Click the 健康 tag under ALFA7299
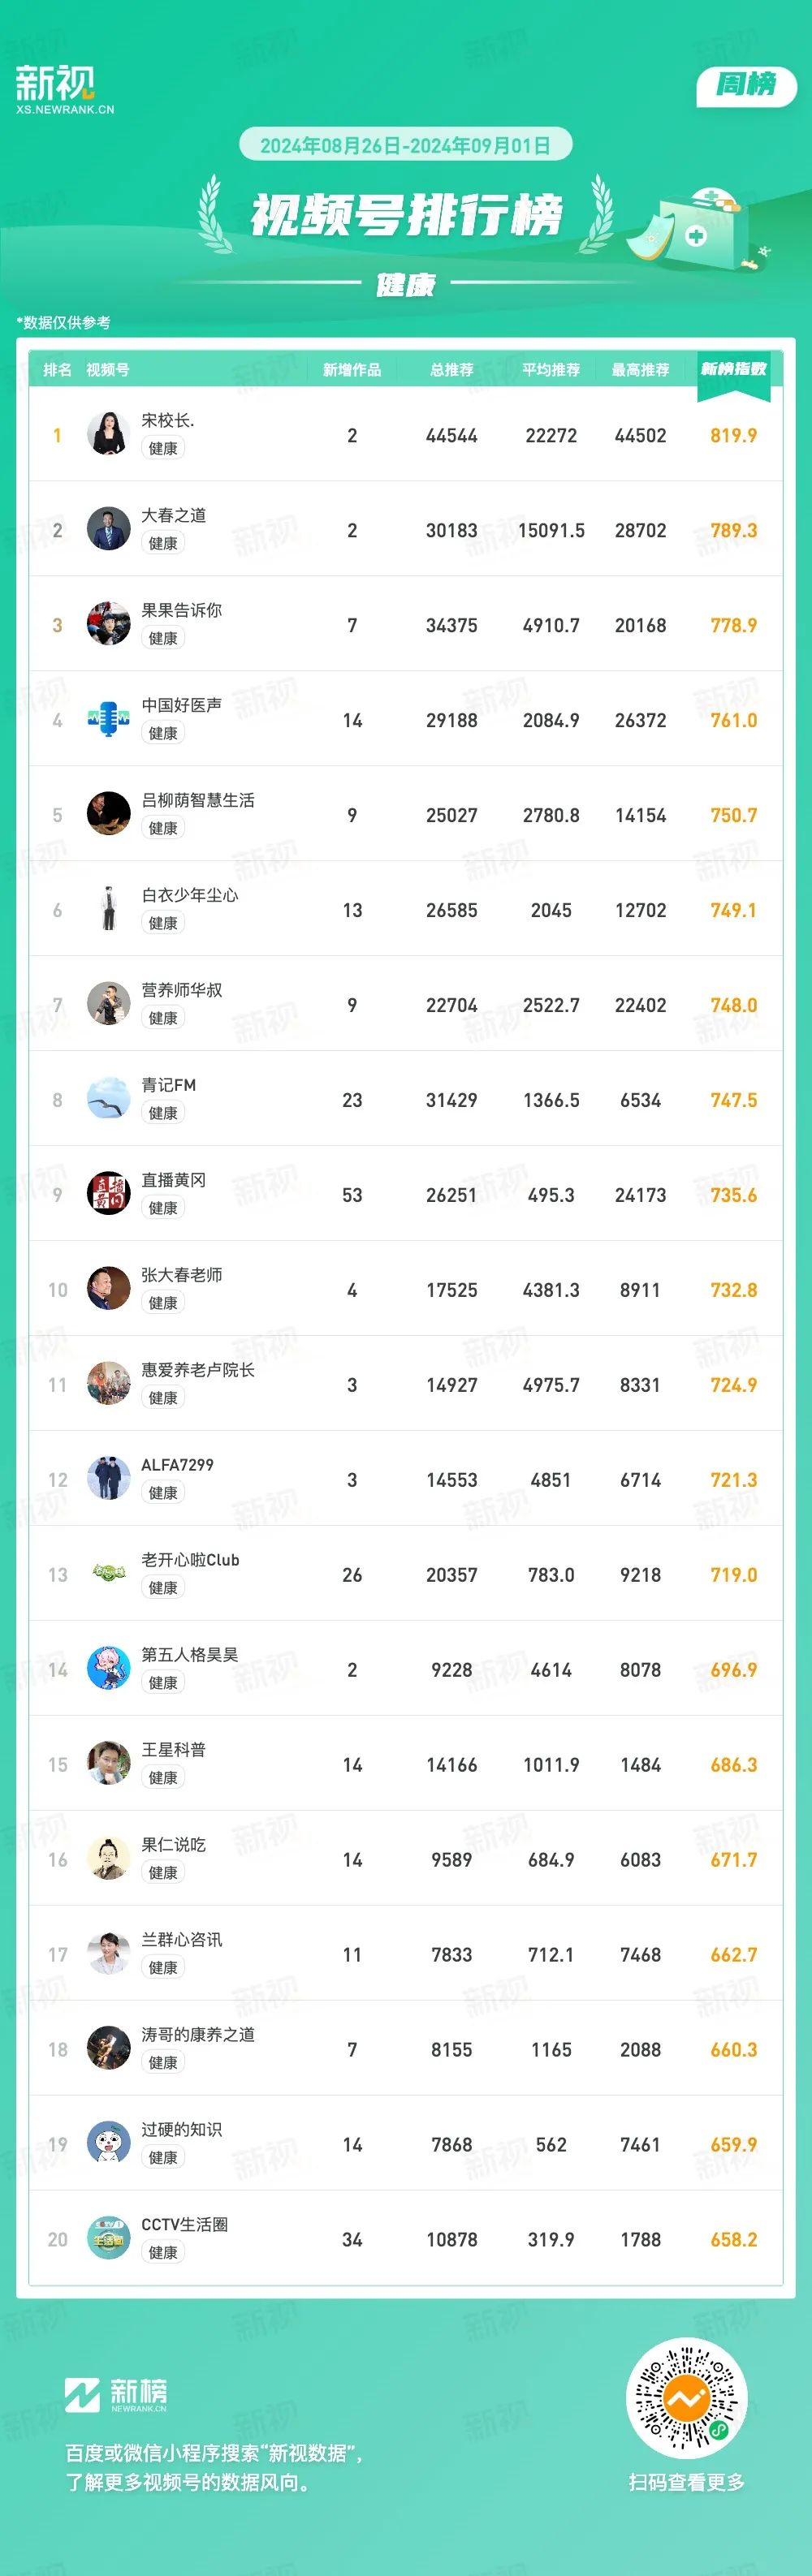The image size is (812, 2576). click(163, 1493)
